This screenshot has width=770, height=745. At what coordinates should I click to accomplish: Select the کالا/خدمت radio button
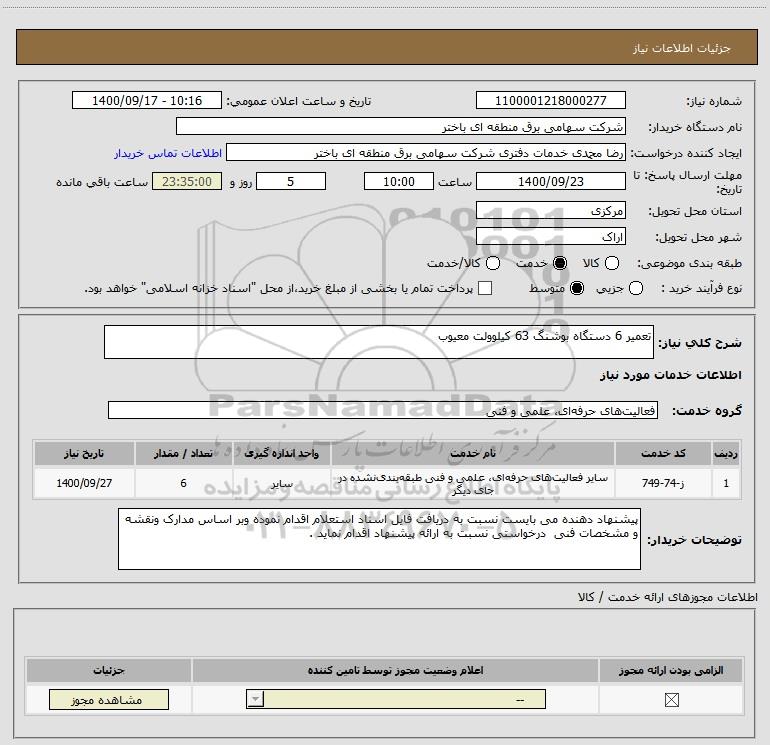pos(493,263)
